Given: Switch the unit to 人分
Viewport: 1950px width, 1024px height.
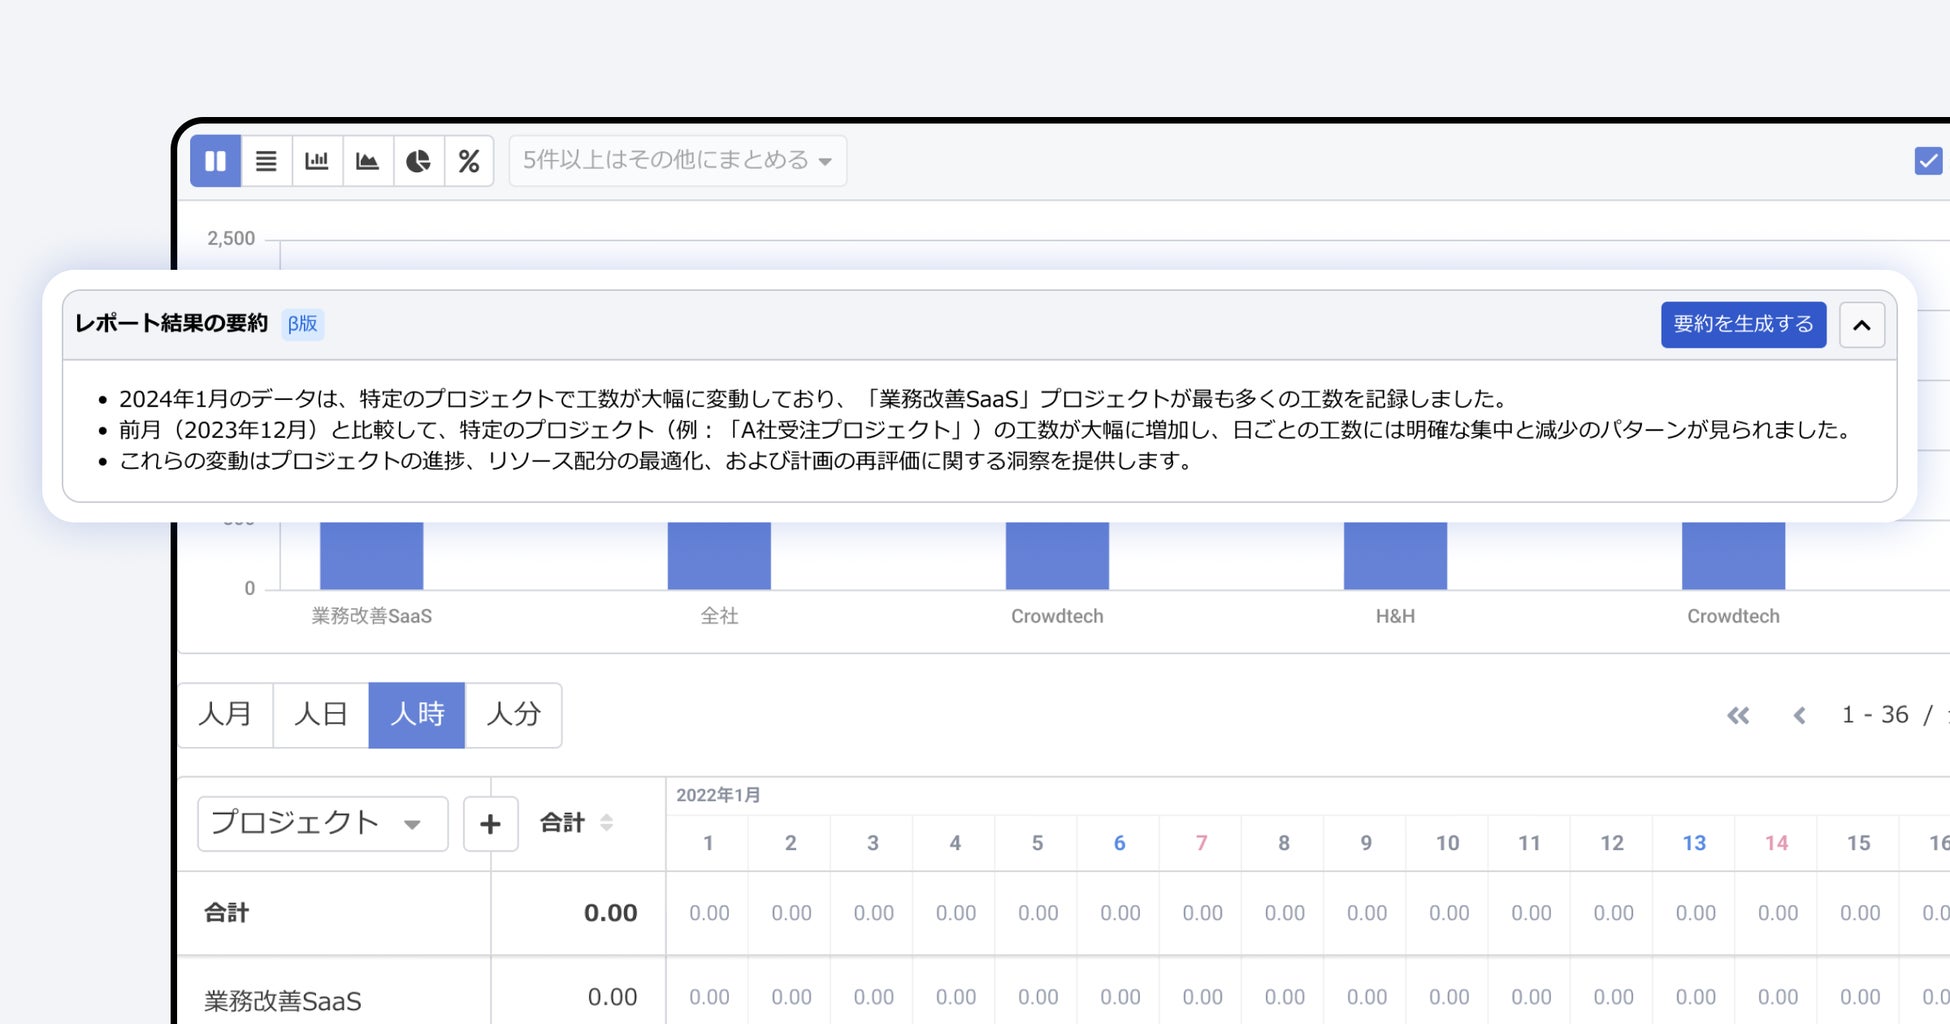Looking at the screenshot, I should (513, 714).
